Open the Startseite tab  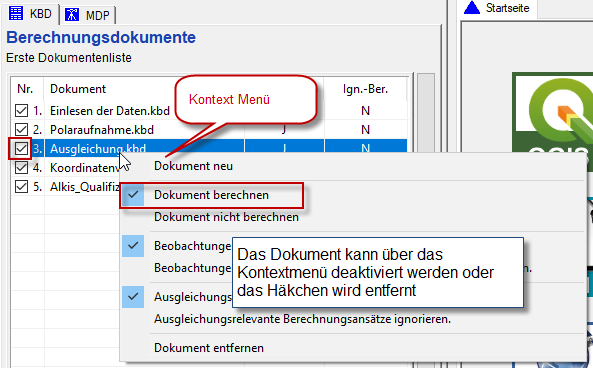(x=497, y=8)
